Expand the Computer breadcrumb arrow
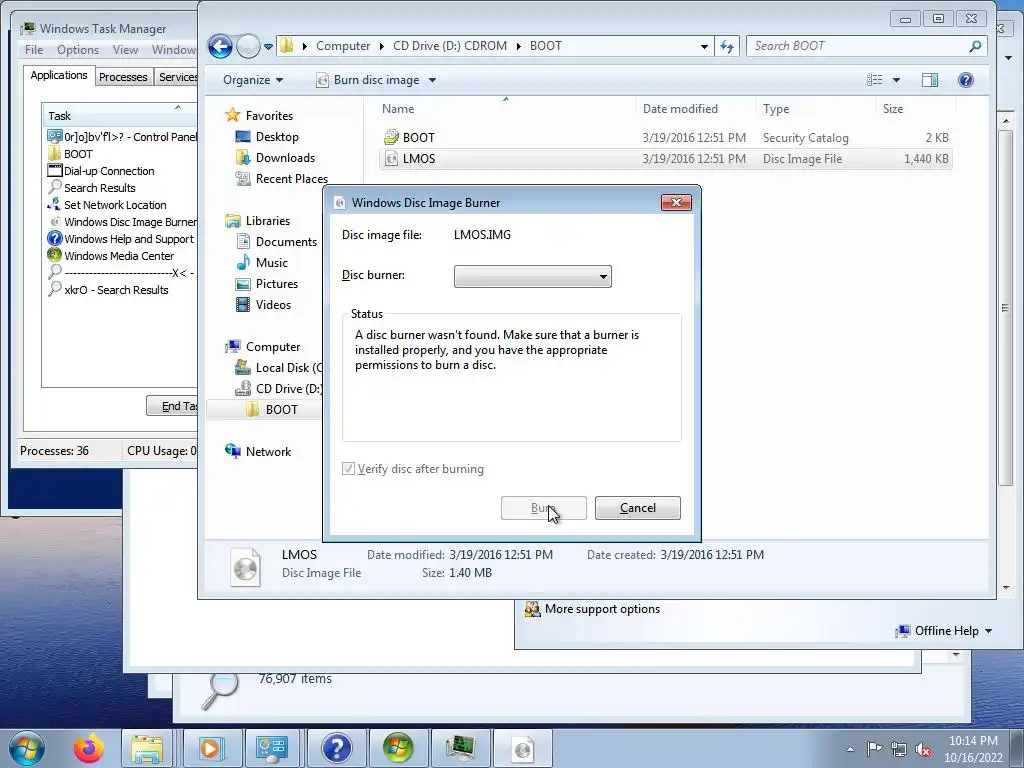This screenshot has height=768, width=1024. (x=381, y=46)
